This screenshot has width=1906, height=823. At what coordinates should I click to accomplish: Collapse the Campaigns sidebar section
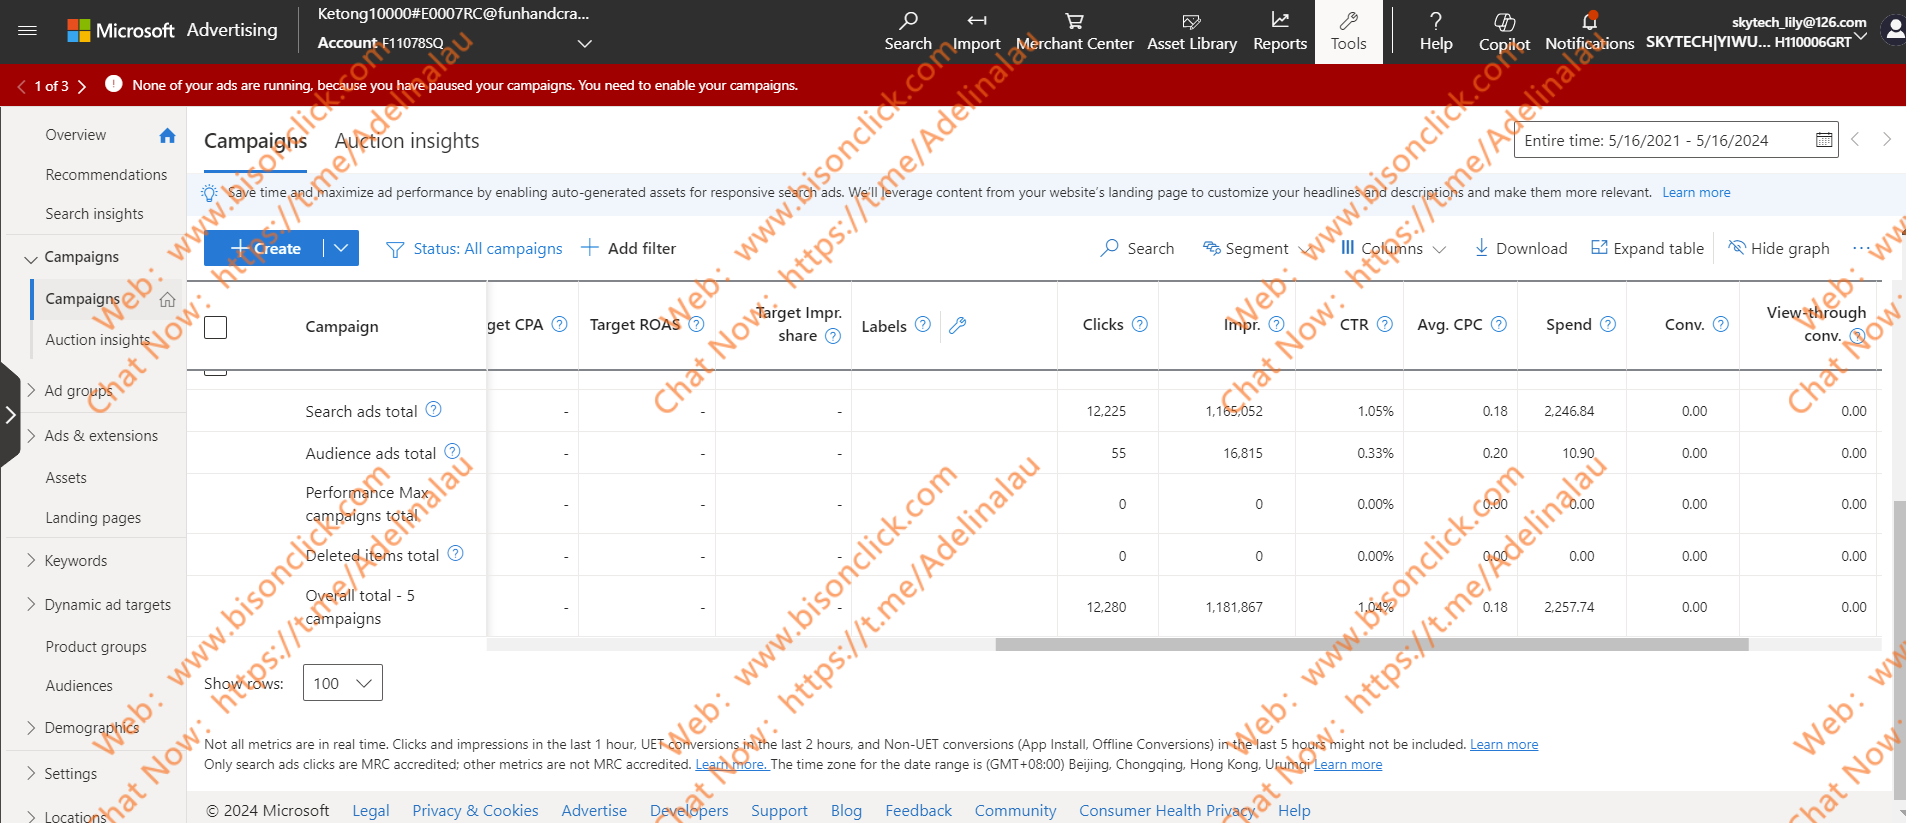pyautogui.click(x=30, y=258)
